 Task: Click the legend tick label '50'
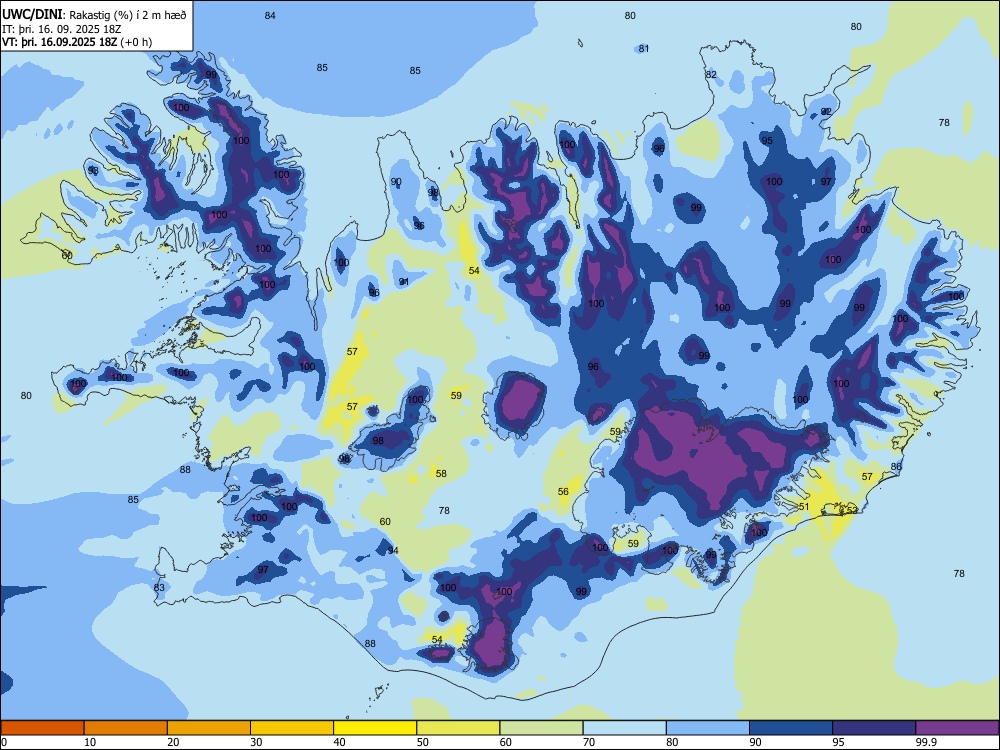423,742
